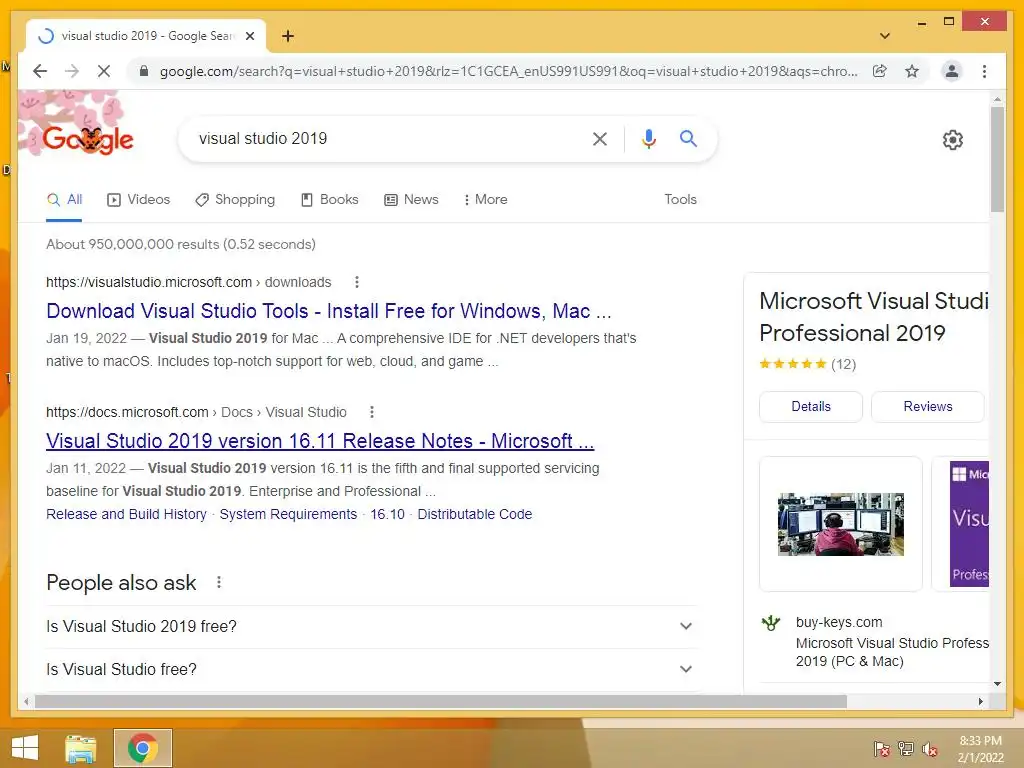Open the purple Visual Studio box image
1024x768 pixels.
(969, 524)
